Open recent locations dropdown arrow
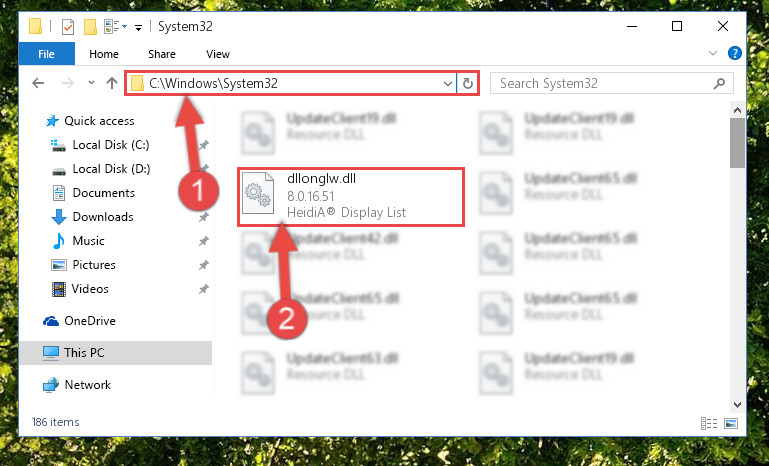Viewport: 769px width, 466px height. tap(91, 82)
